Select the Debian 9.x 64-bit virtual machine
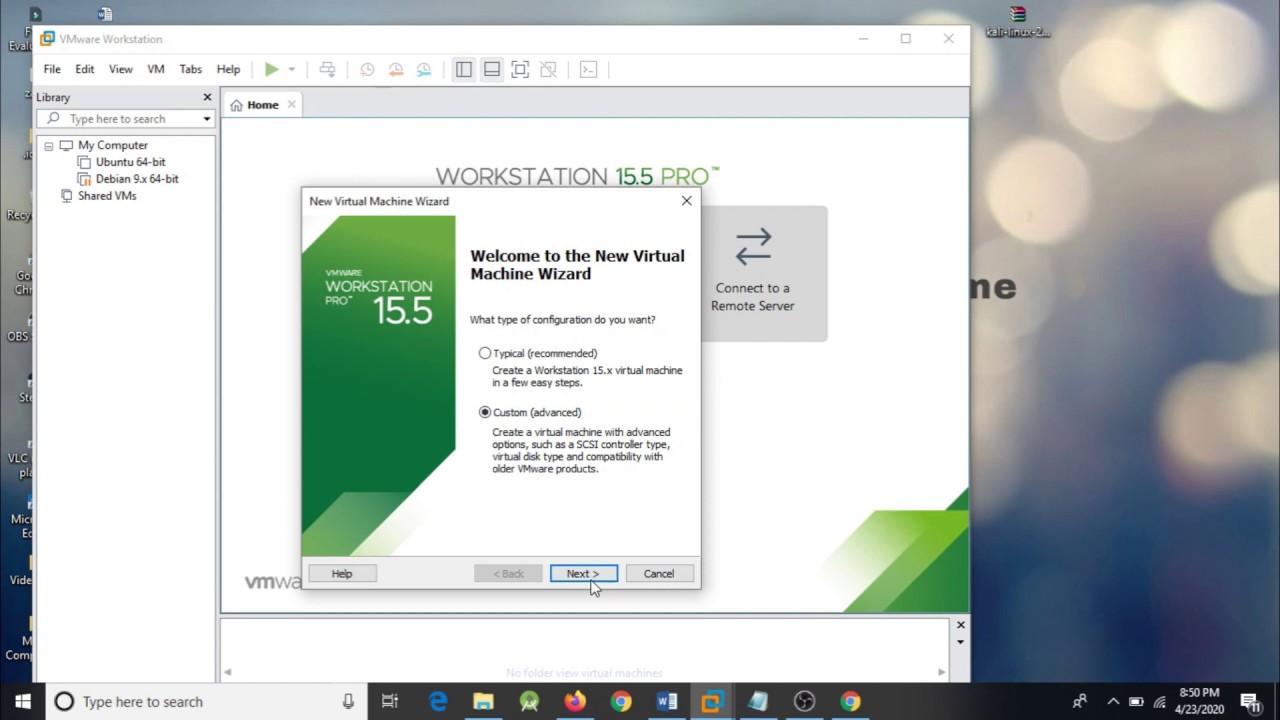Image resolution: width=1280 pixels, height=720 pixels. click(137, 179)
